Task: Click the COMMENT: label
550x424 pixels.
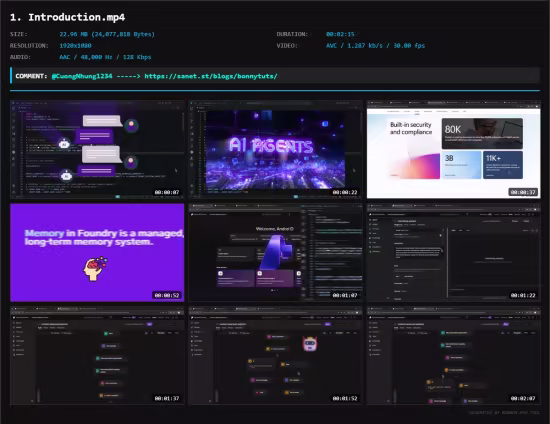Action: click(x=31, y=76)
